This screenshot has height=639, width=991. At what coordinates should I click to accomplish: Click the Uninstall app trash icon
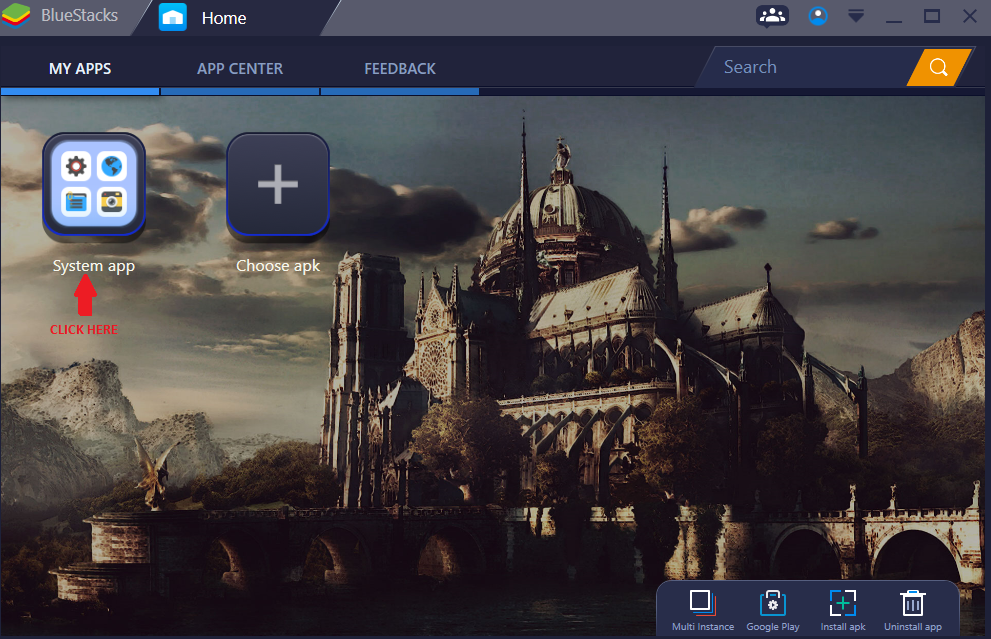913,603
